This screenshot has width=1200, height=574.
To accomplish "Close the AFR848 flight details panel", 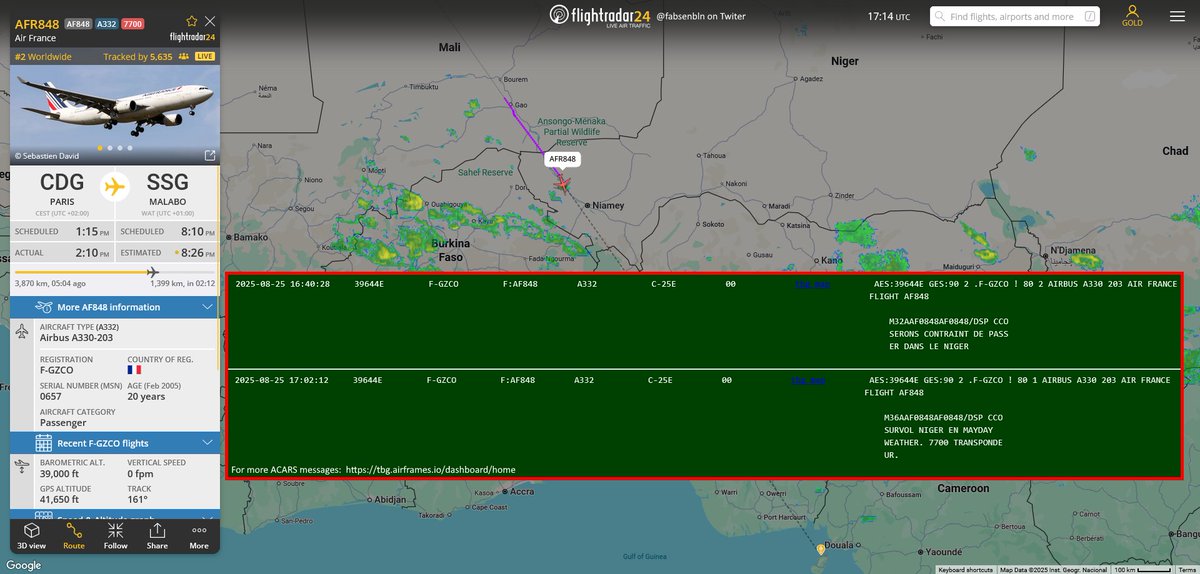I will pos(209,20).
